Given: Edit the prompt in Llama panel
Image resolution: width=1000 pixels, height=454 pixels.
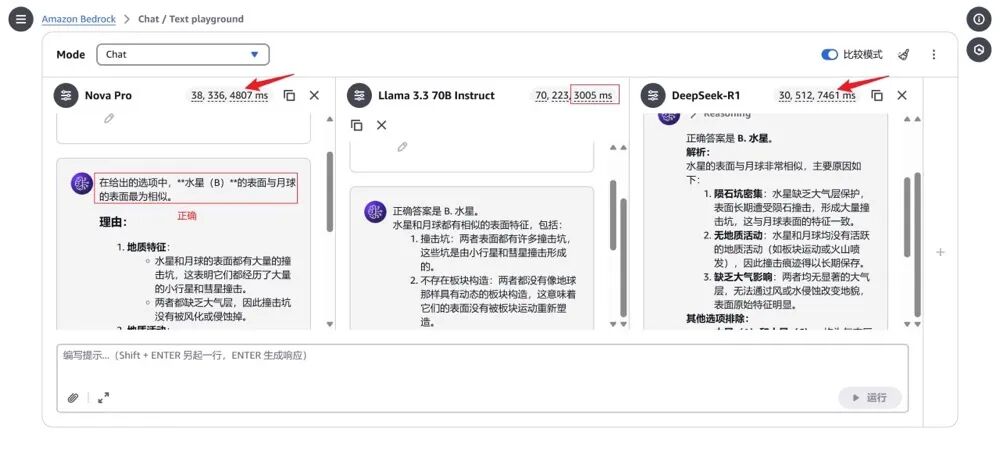Looking at the screenshot, I should [402, 147].
